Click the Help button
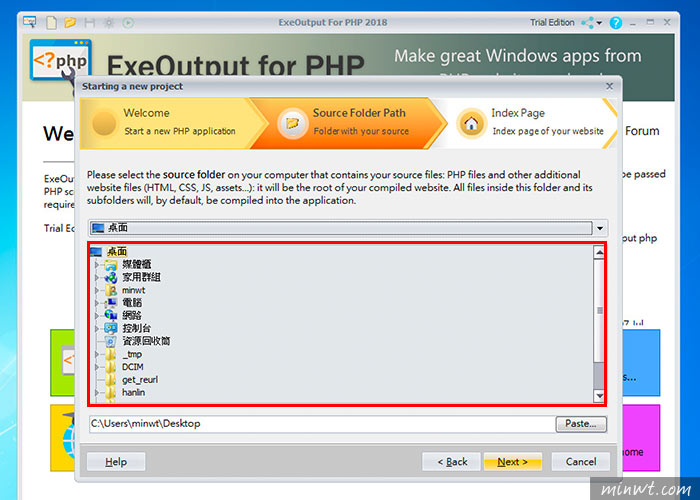Image resolution: width=700 pixels, height=500 pixels. [x=116, y=462]
